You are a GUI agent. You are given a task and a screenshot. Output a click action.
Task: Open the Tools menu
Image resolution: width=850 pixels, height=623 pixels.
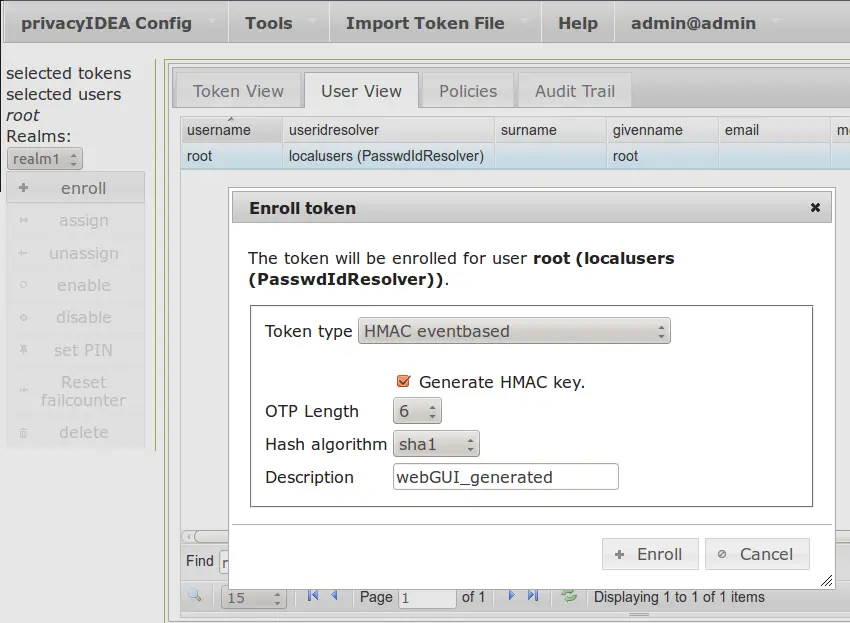pyautogui.click(x=279, y=23)
